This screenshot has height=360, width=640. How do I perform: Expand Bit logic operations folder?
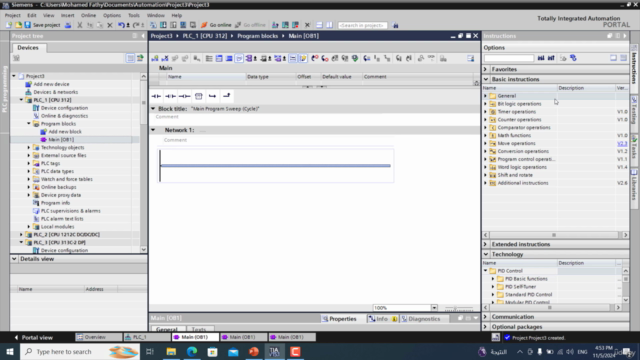(486, 104)
